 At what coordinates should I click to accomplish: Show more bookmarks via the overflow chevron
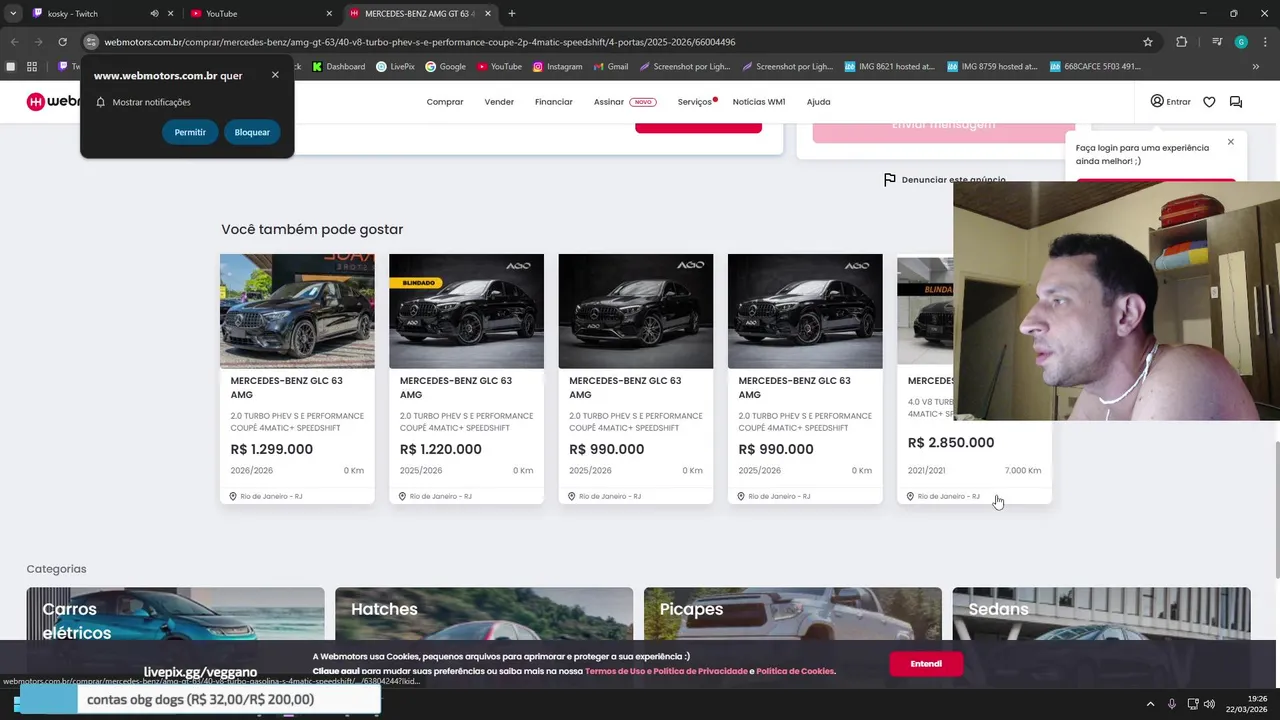pyautogui.click(x=1256, y=67)
